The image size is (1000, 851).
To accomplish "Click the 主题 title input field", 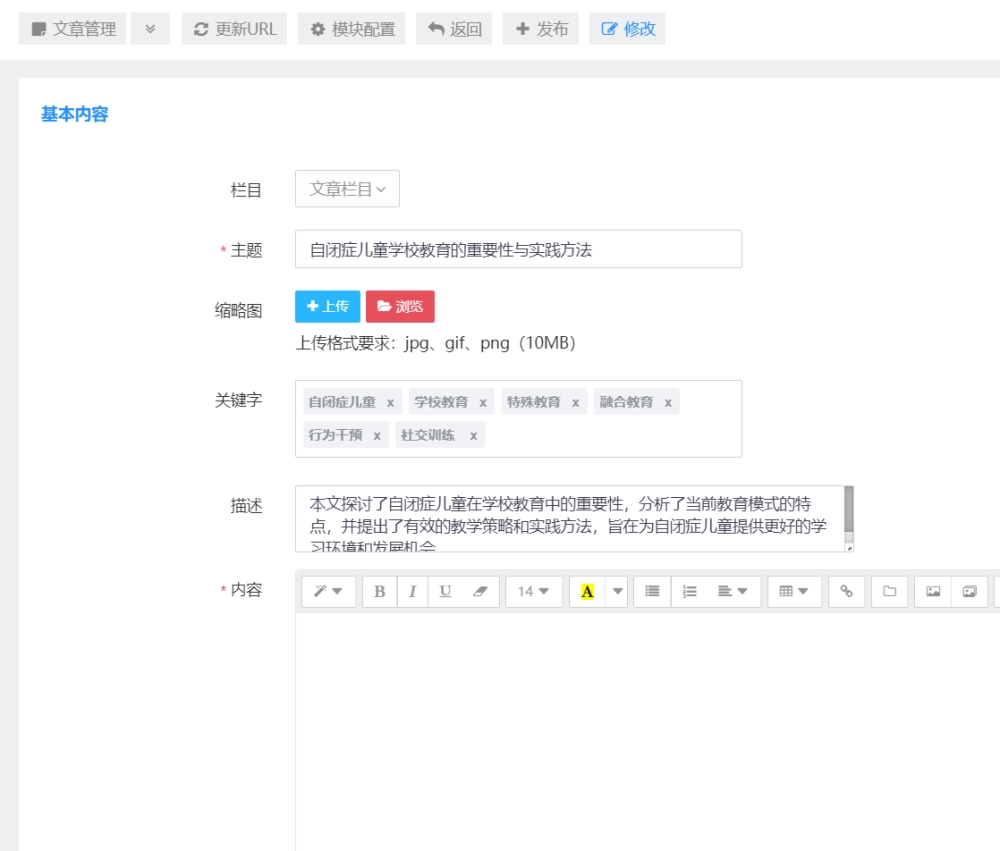I will click(x=518, y=249).
